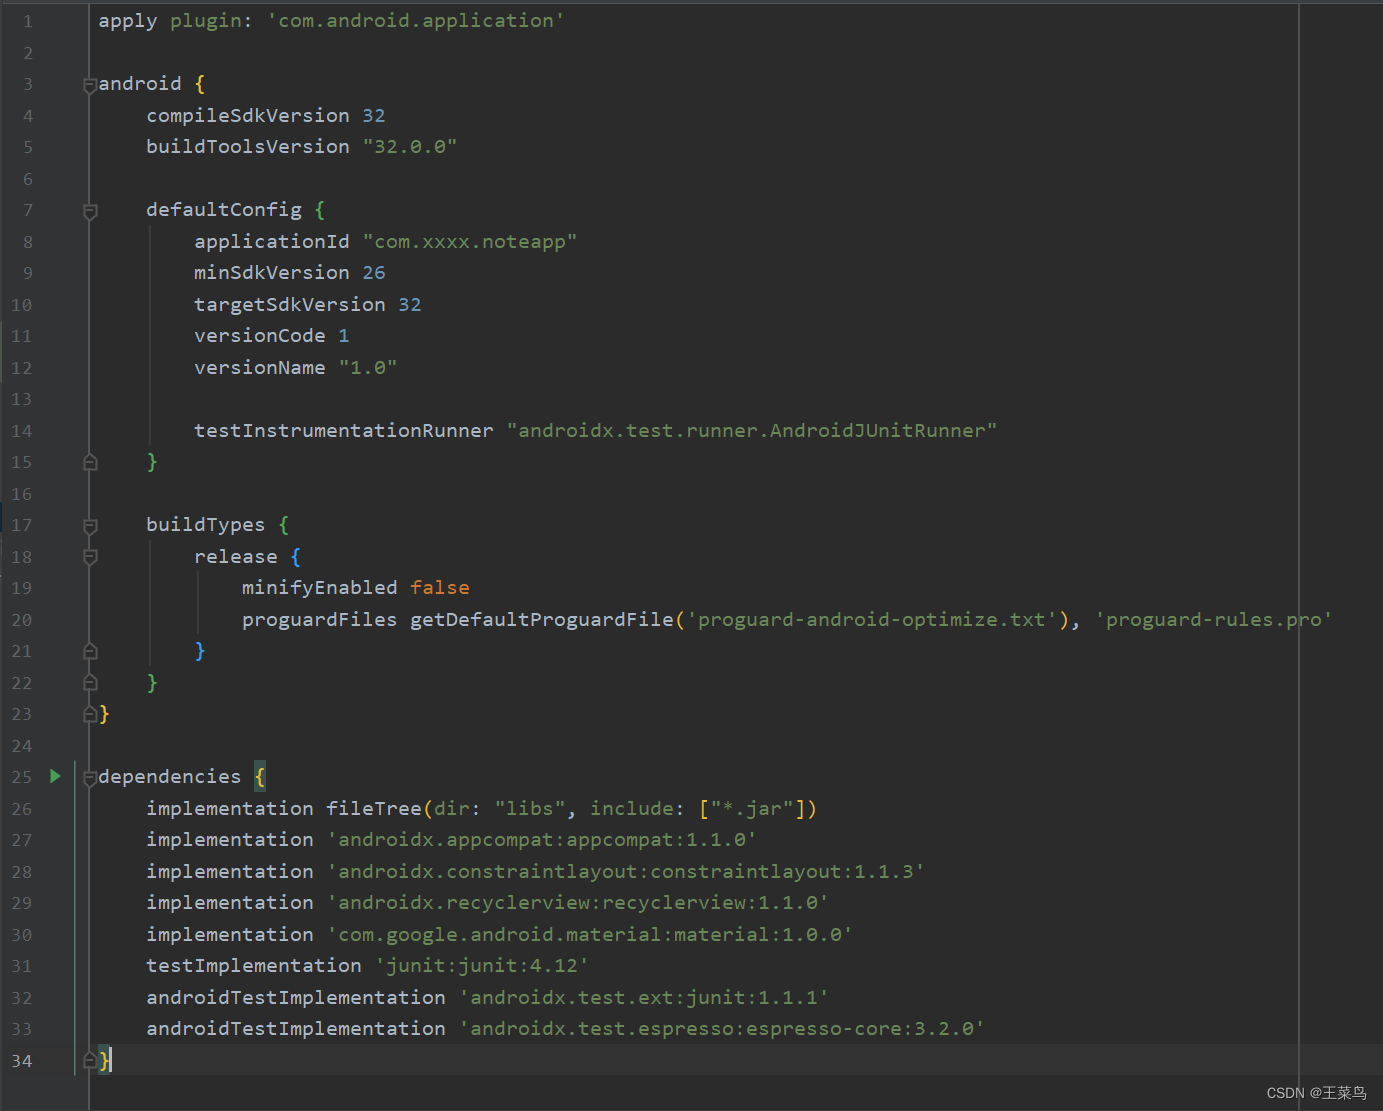This screenshot has width=1383, height=1111.
Task: Click applicationId "com.xxxx.noteapp" string
Action: (470, 241)
